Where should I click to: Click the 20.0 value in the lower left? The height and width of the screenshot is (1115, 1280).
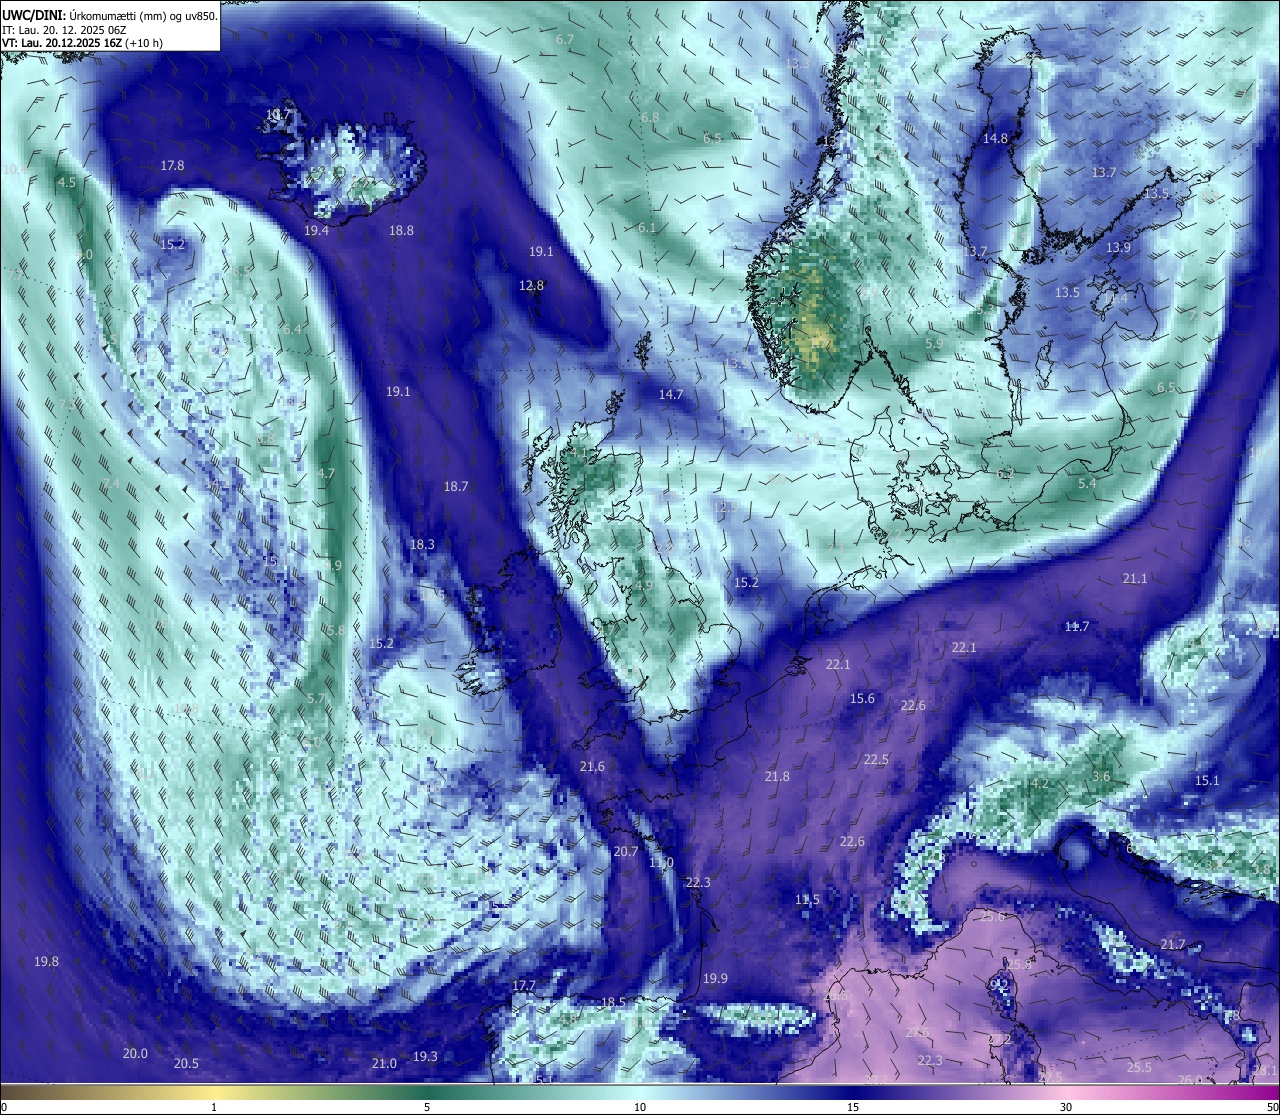click(135, 1053)
